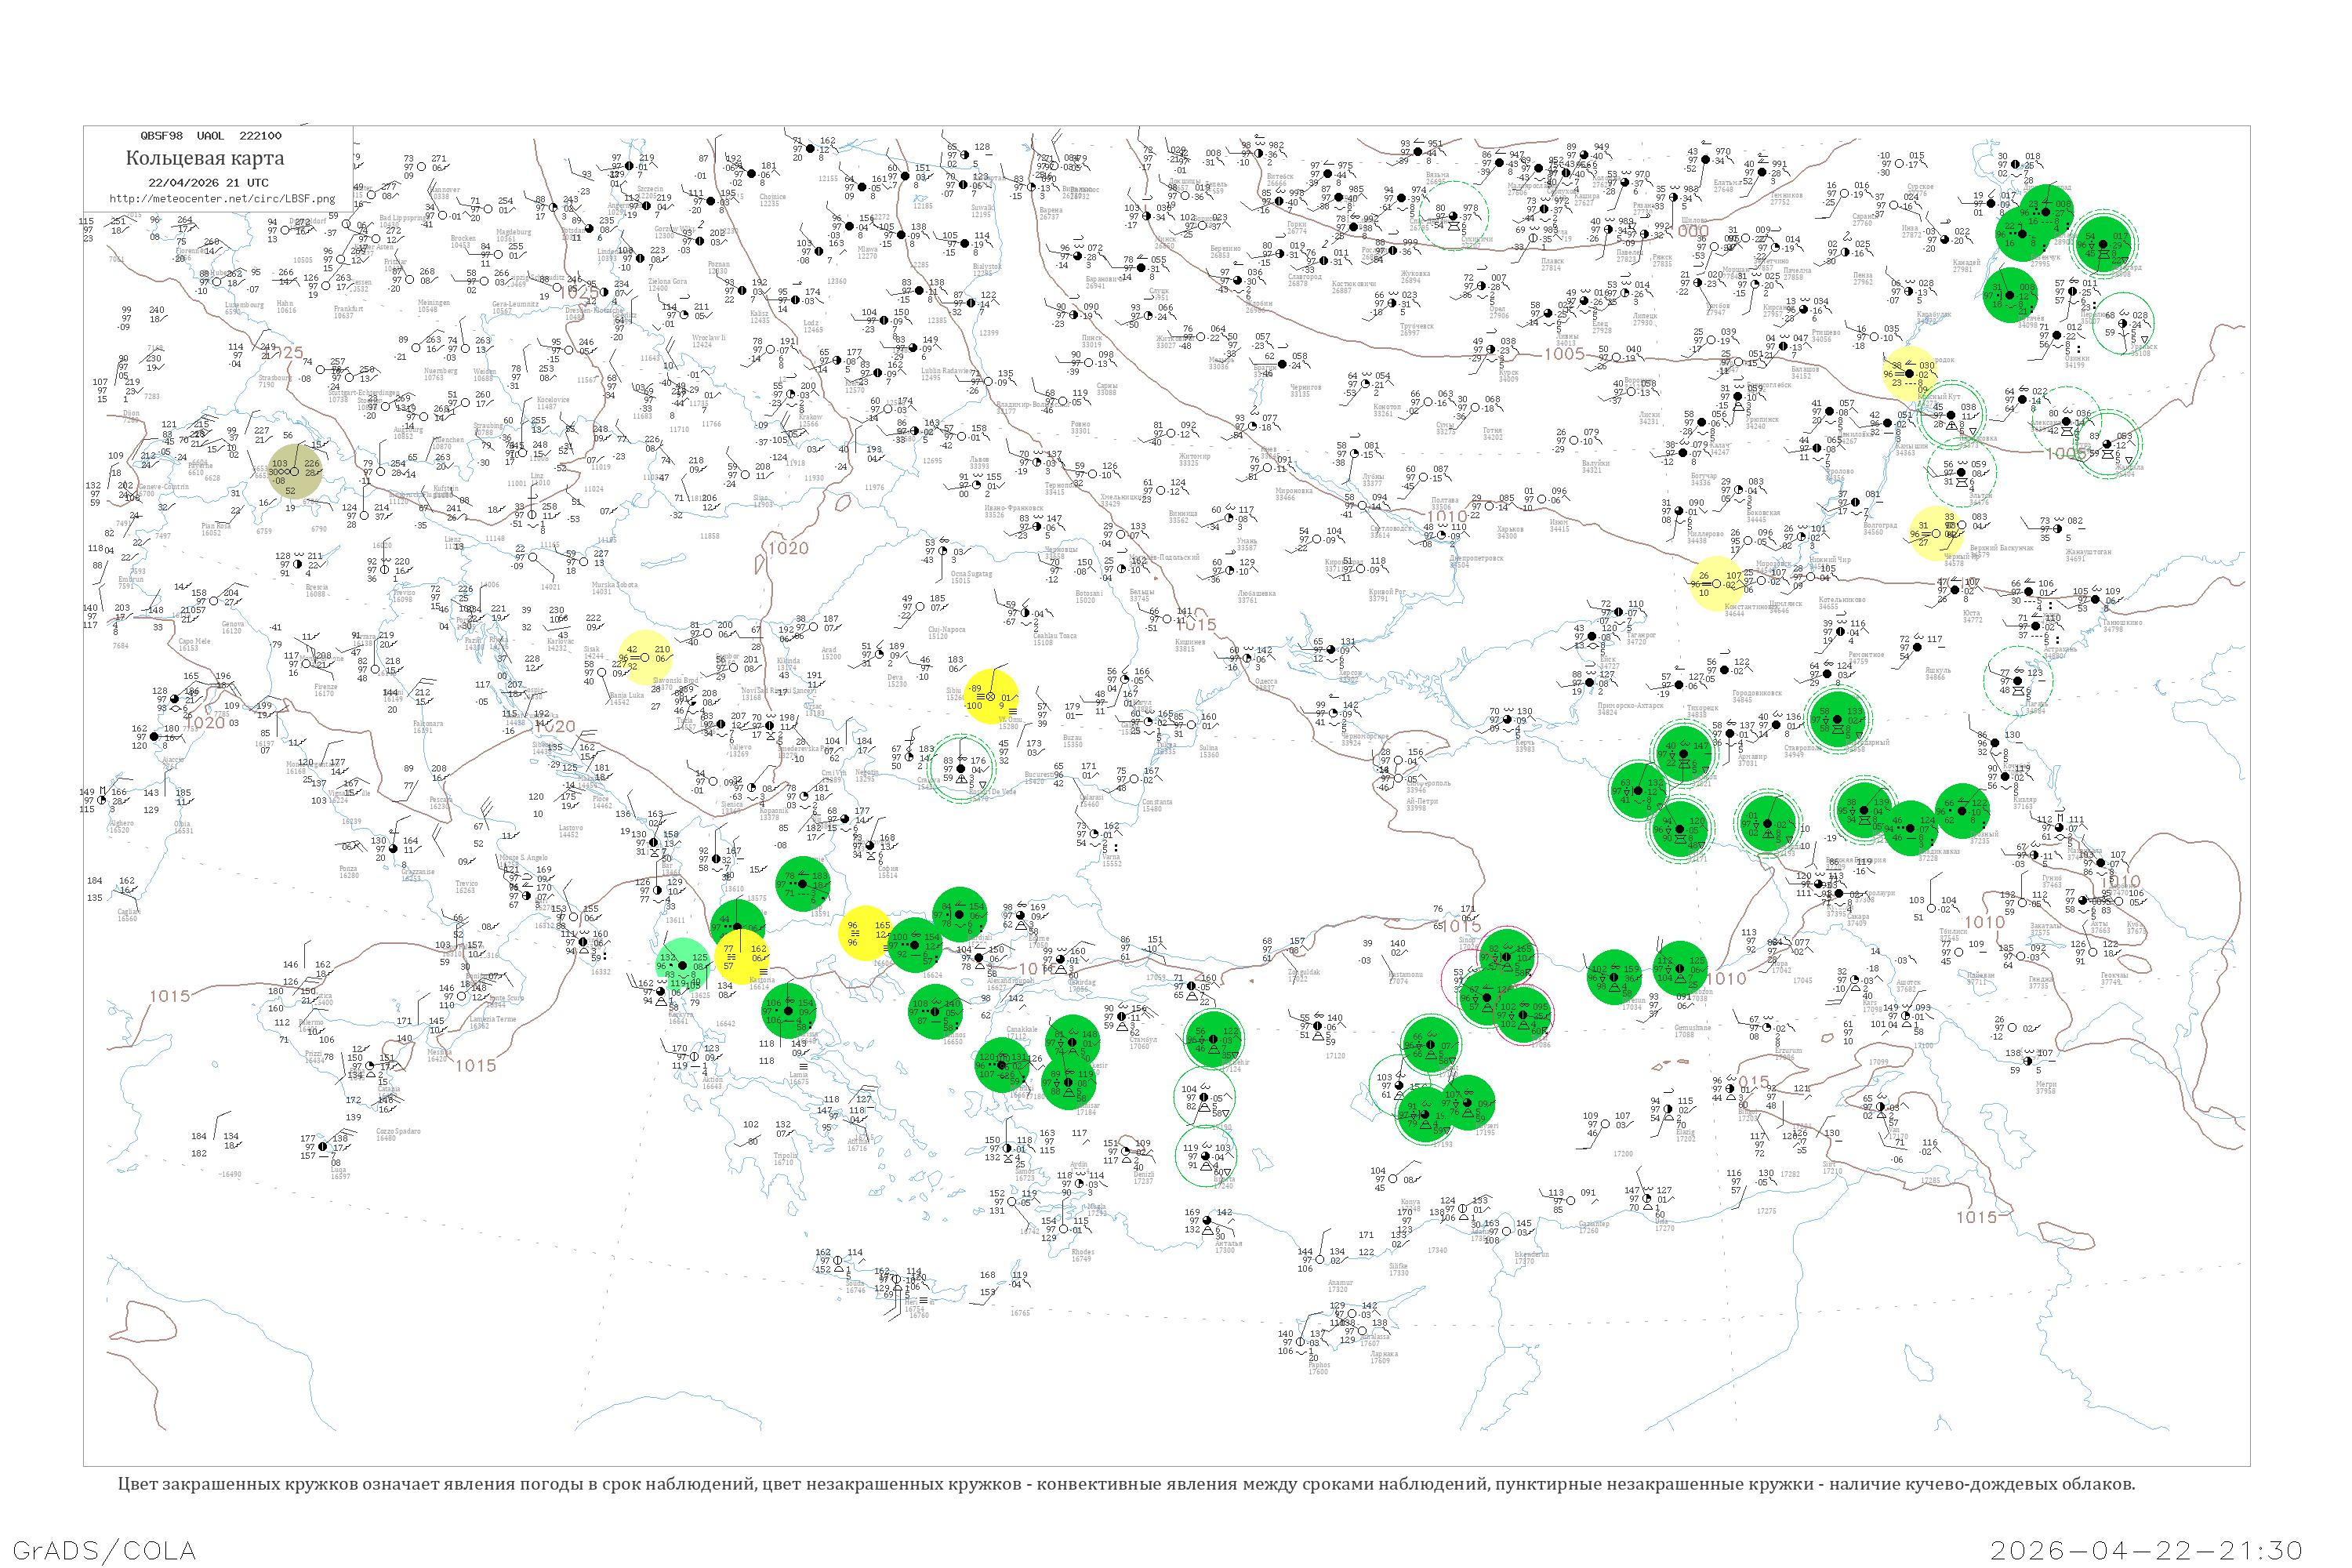Click the station symbol above София 15614
Image resolution: width=2352 pixels, height=1568 pixels.
pyautogui.click(x=869, y=846)
